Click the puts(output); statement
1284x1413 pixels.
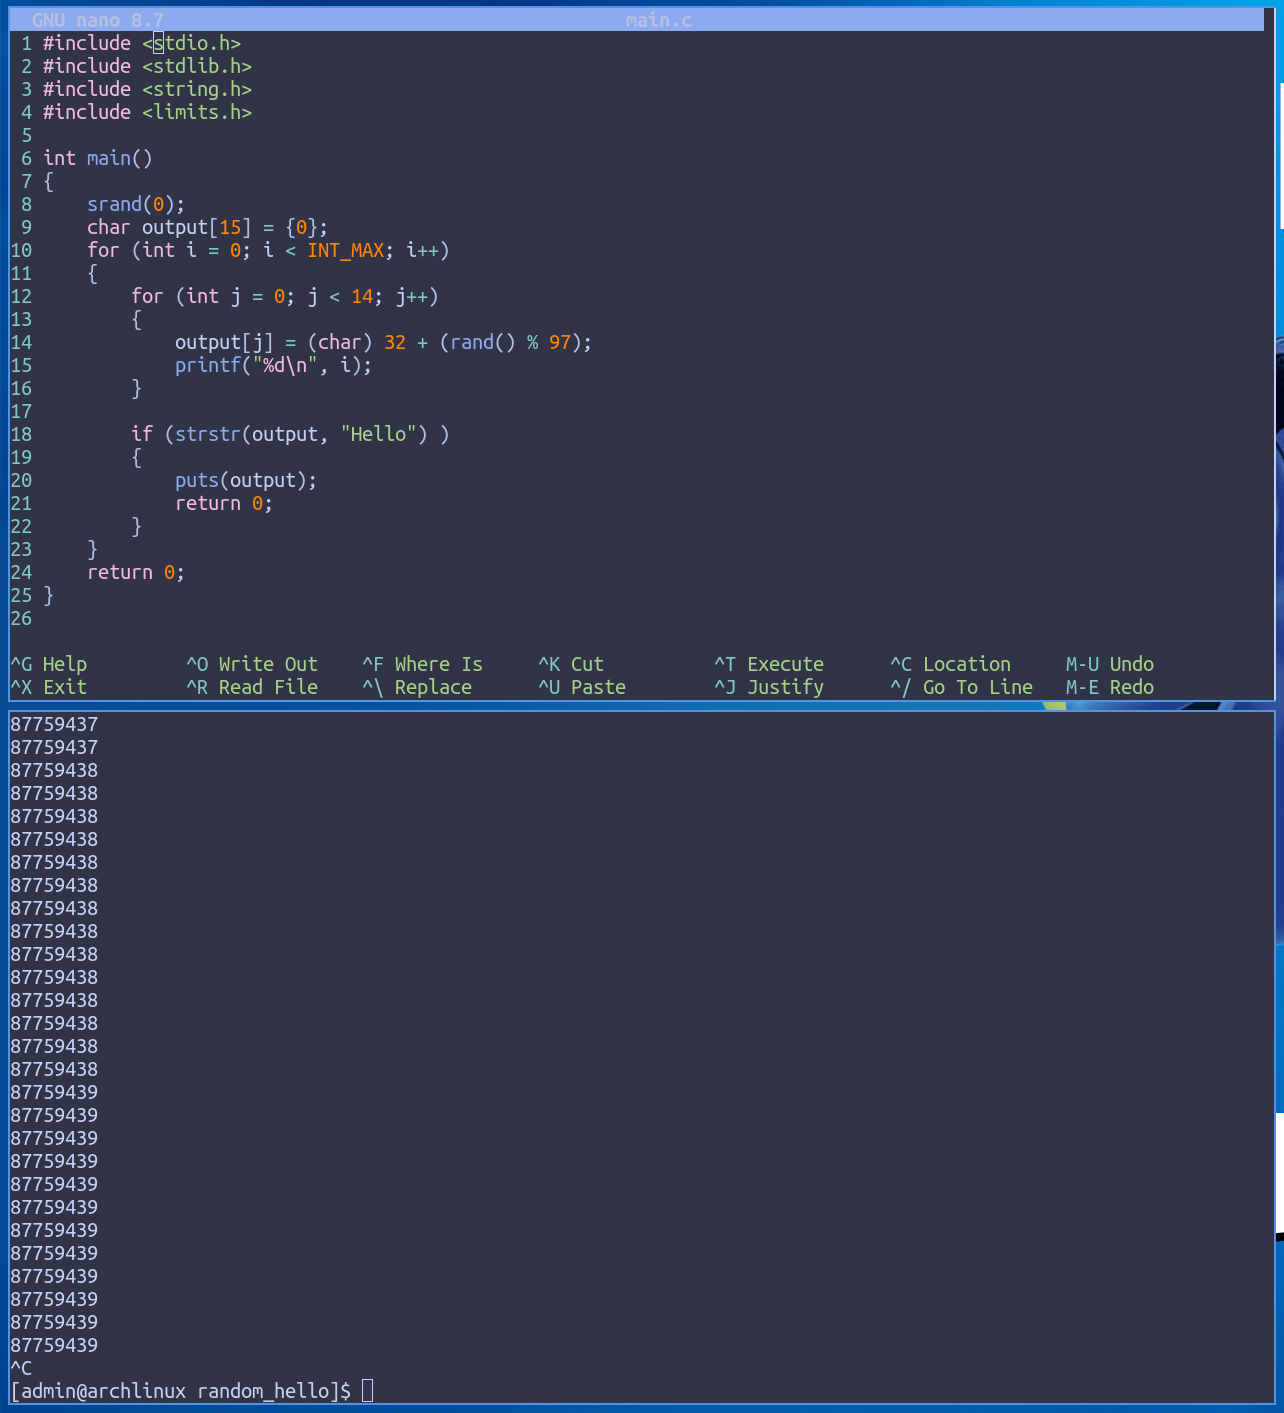click(246, 480)
